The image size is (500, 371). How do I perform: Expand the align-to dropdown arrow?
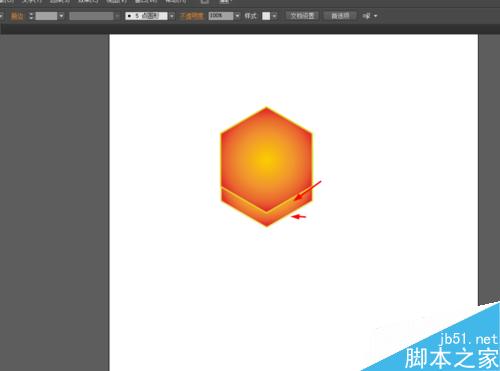point(376,16)
